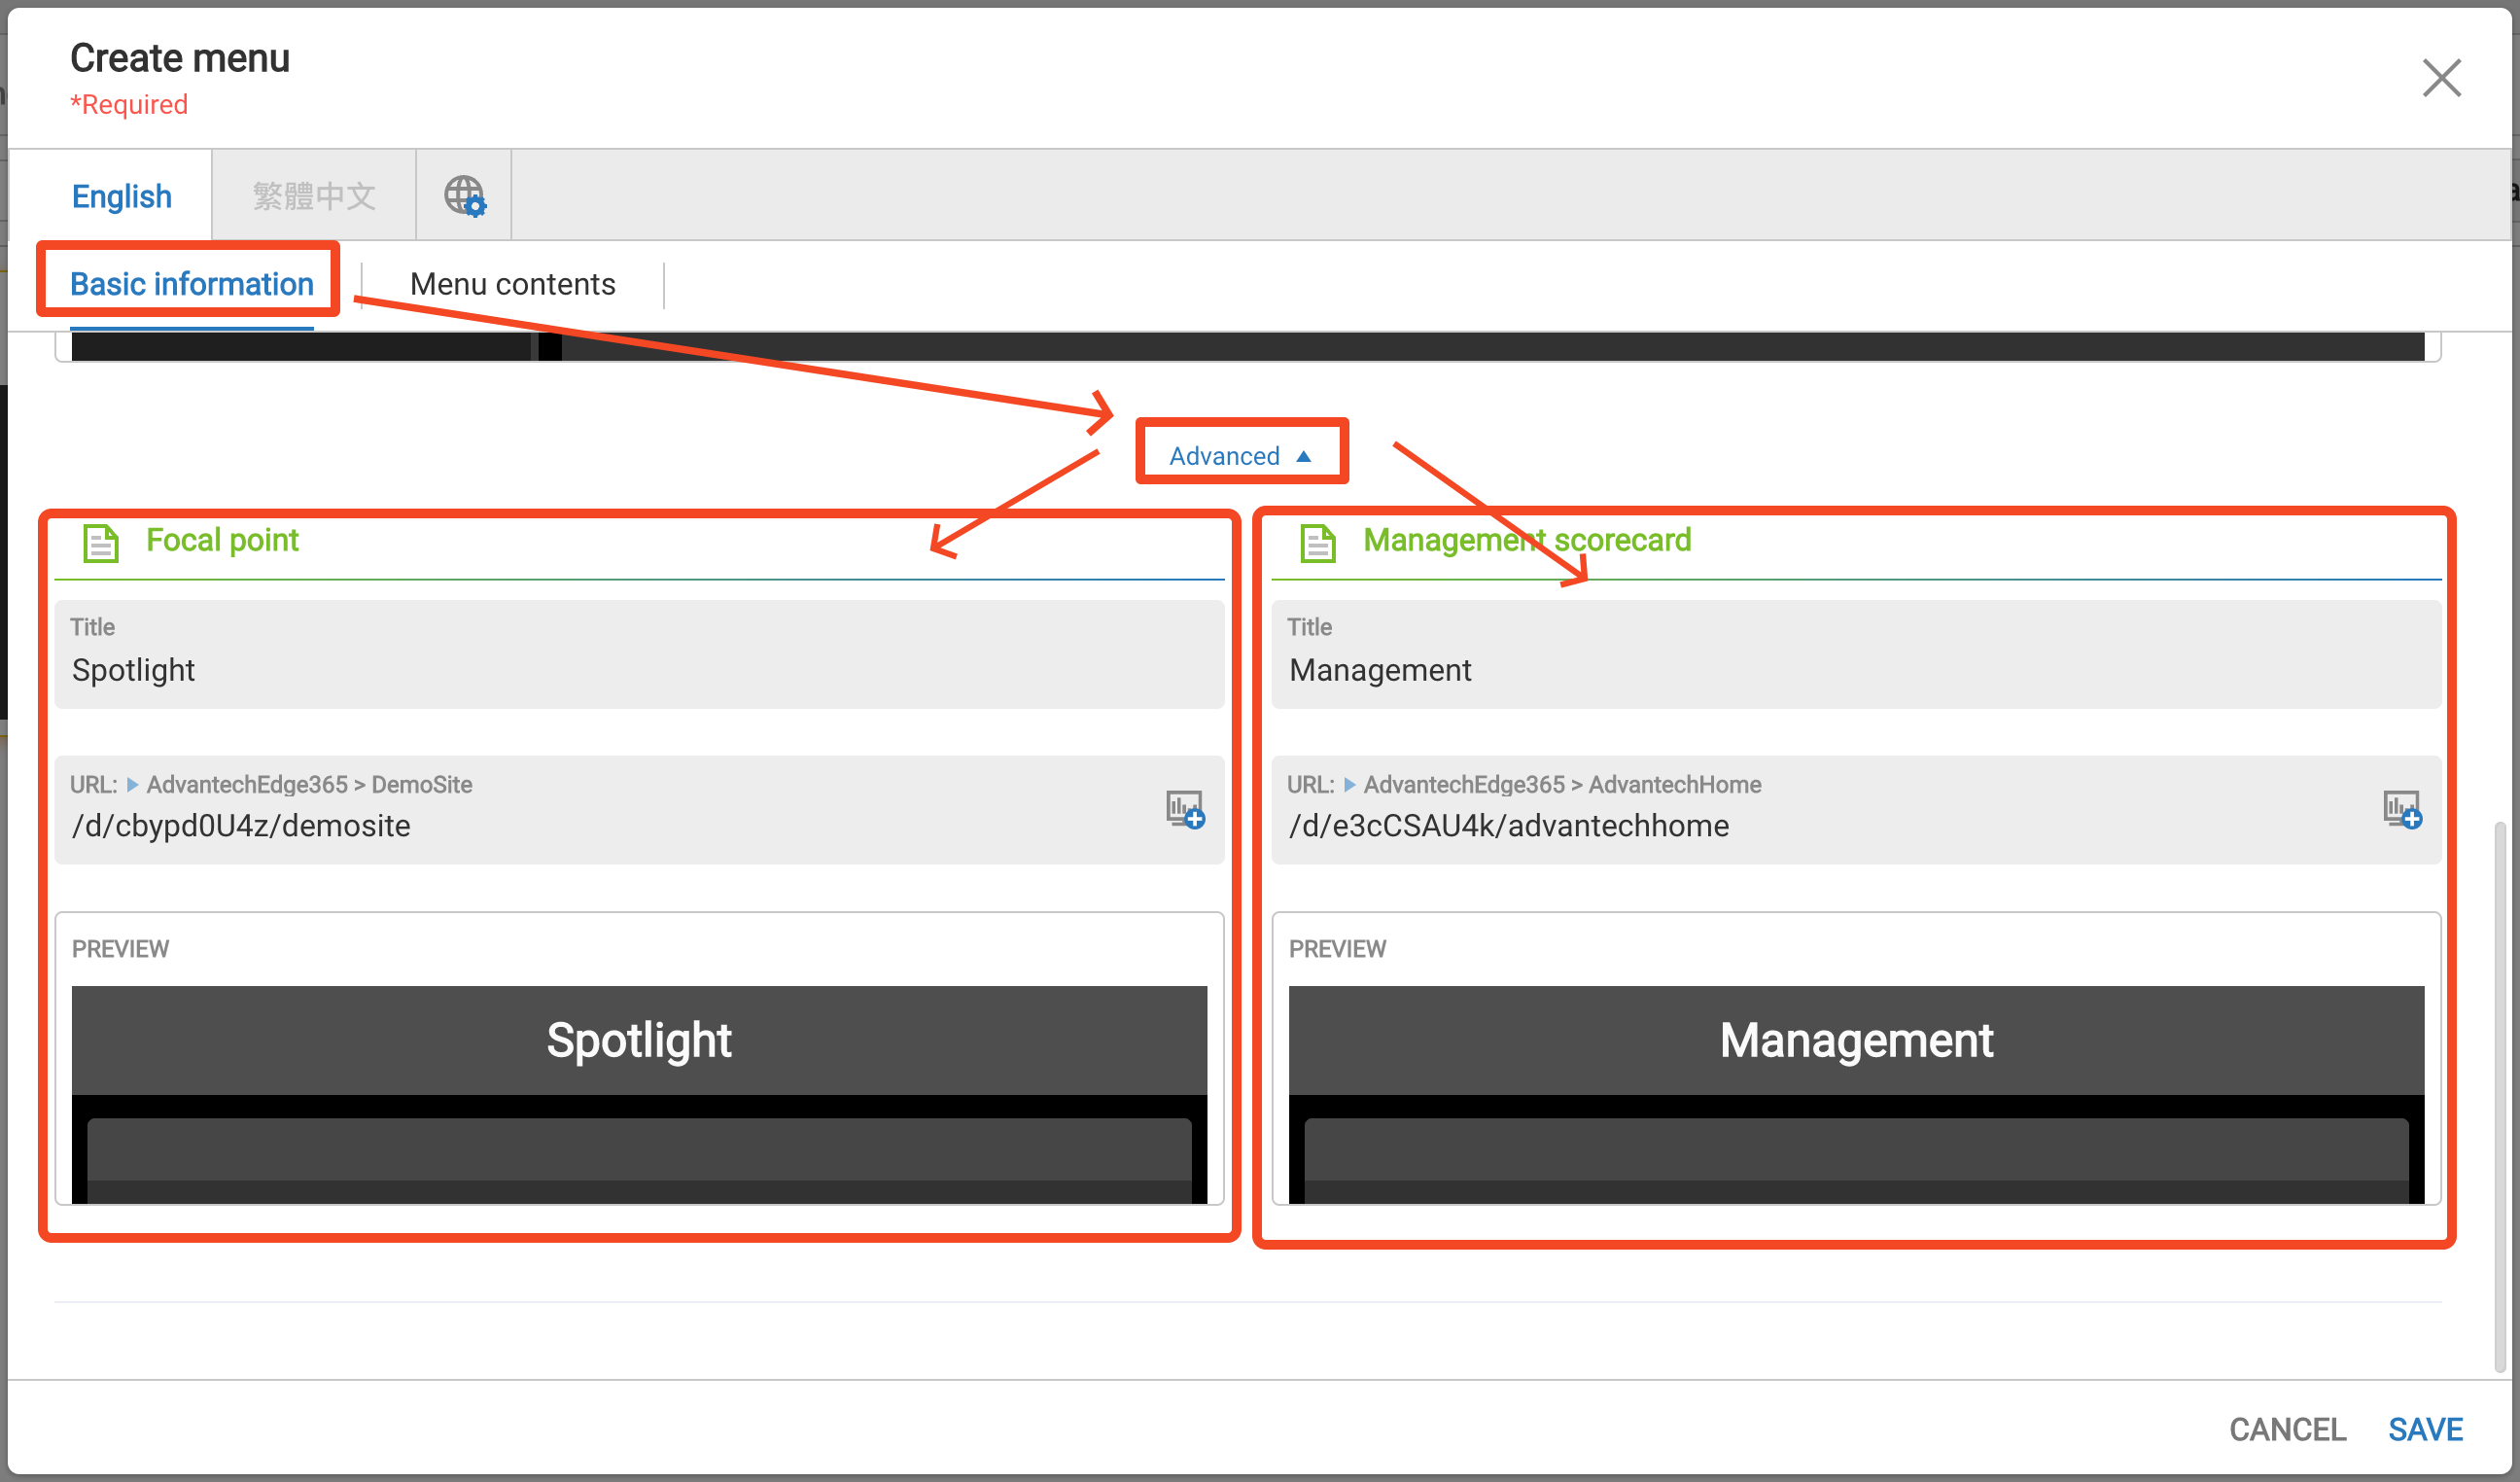Click the Management scorecard dashboard picker icon
2520x1482 pixels.
click(x=2401, y=809)
